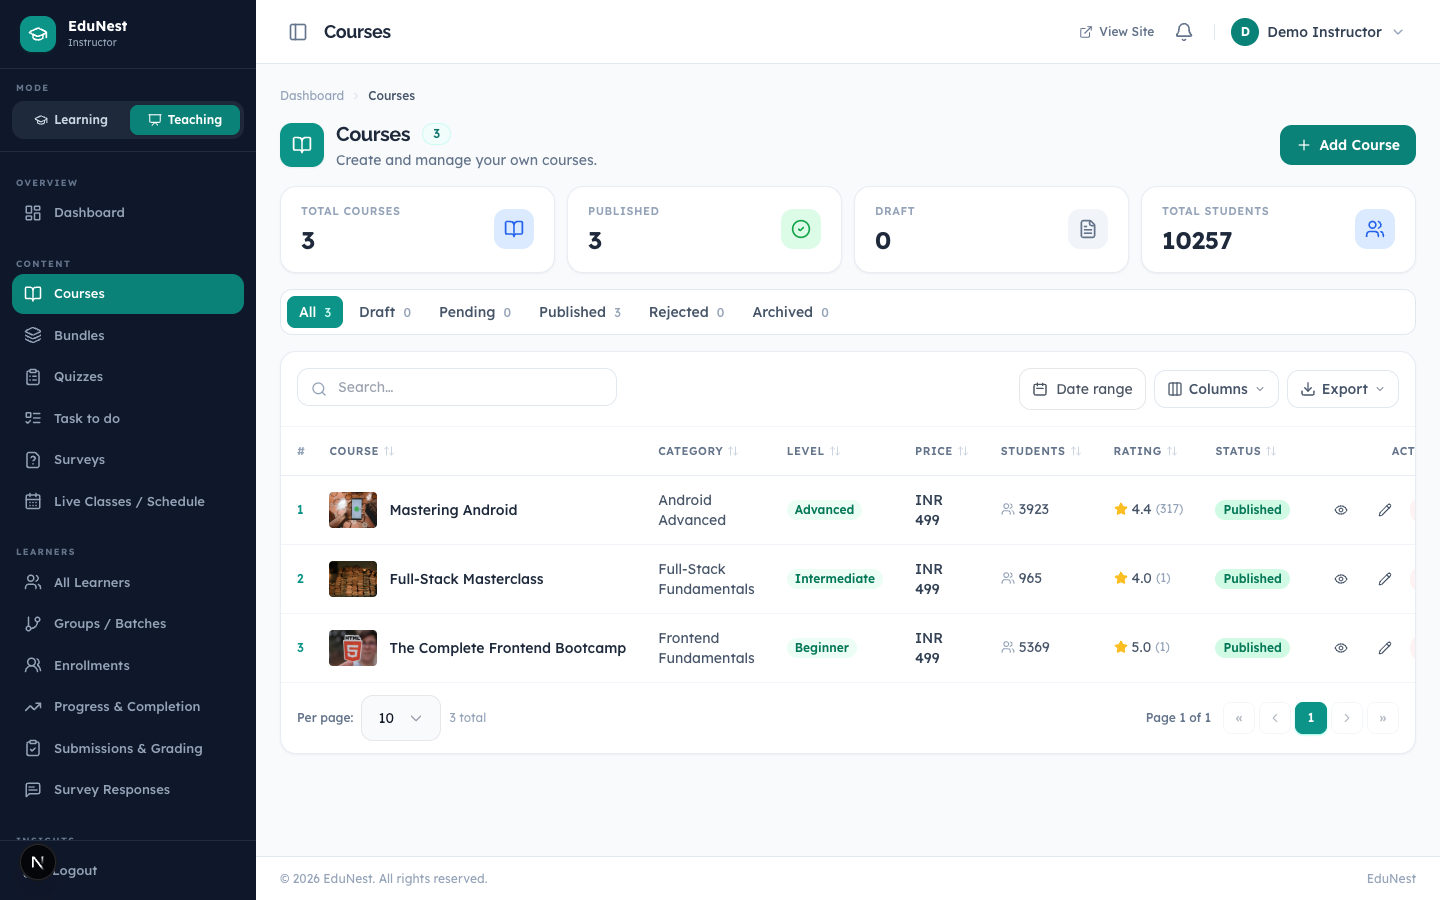Focus the course Search field
Image resolution: width=1440 pixels, height=900 pixels.
[457, 387]
